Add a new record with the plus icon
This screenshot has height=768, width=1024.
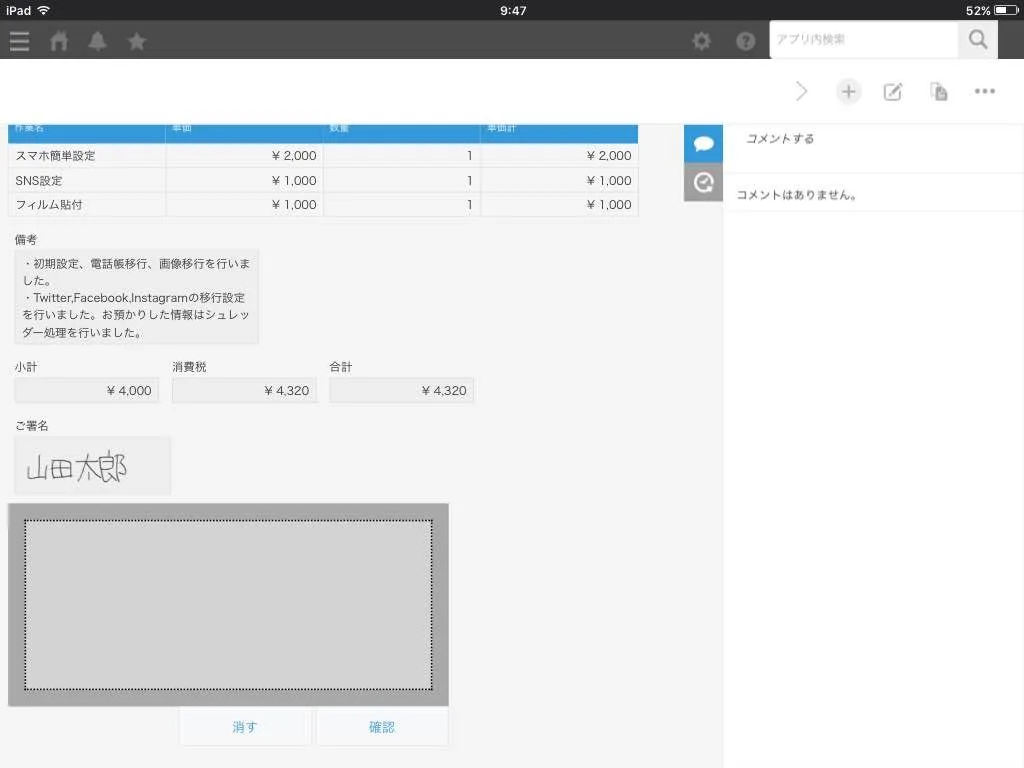(848, 92)
